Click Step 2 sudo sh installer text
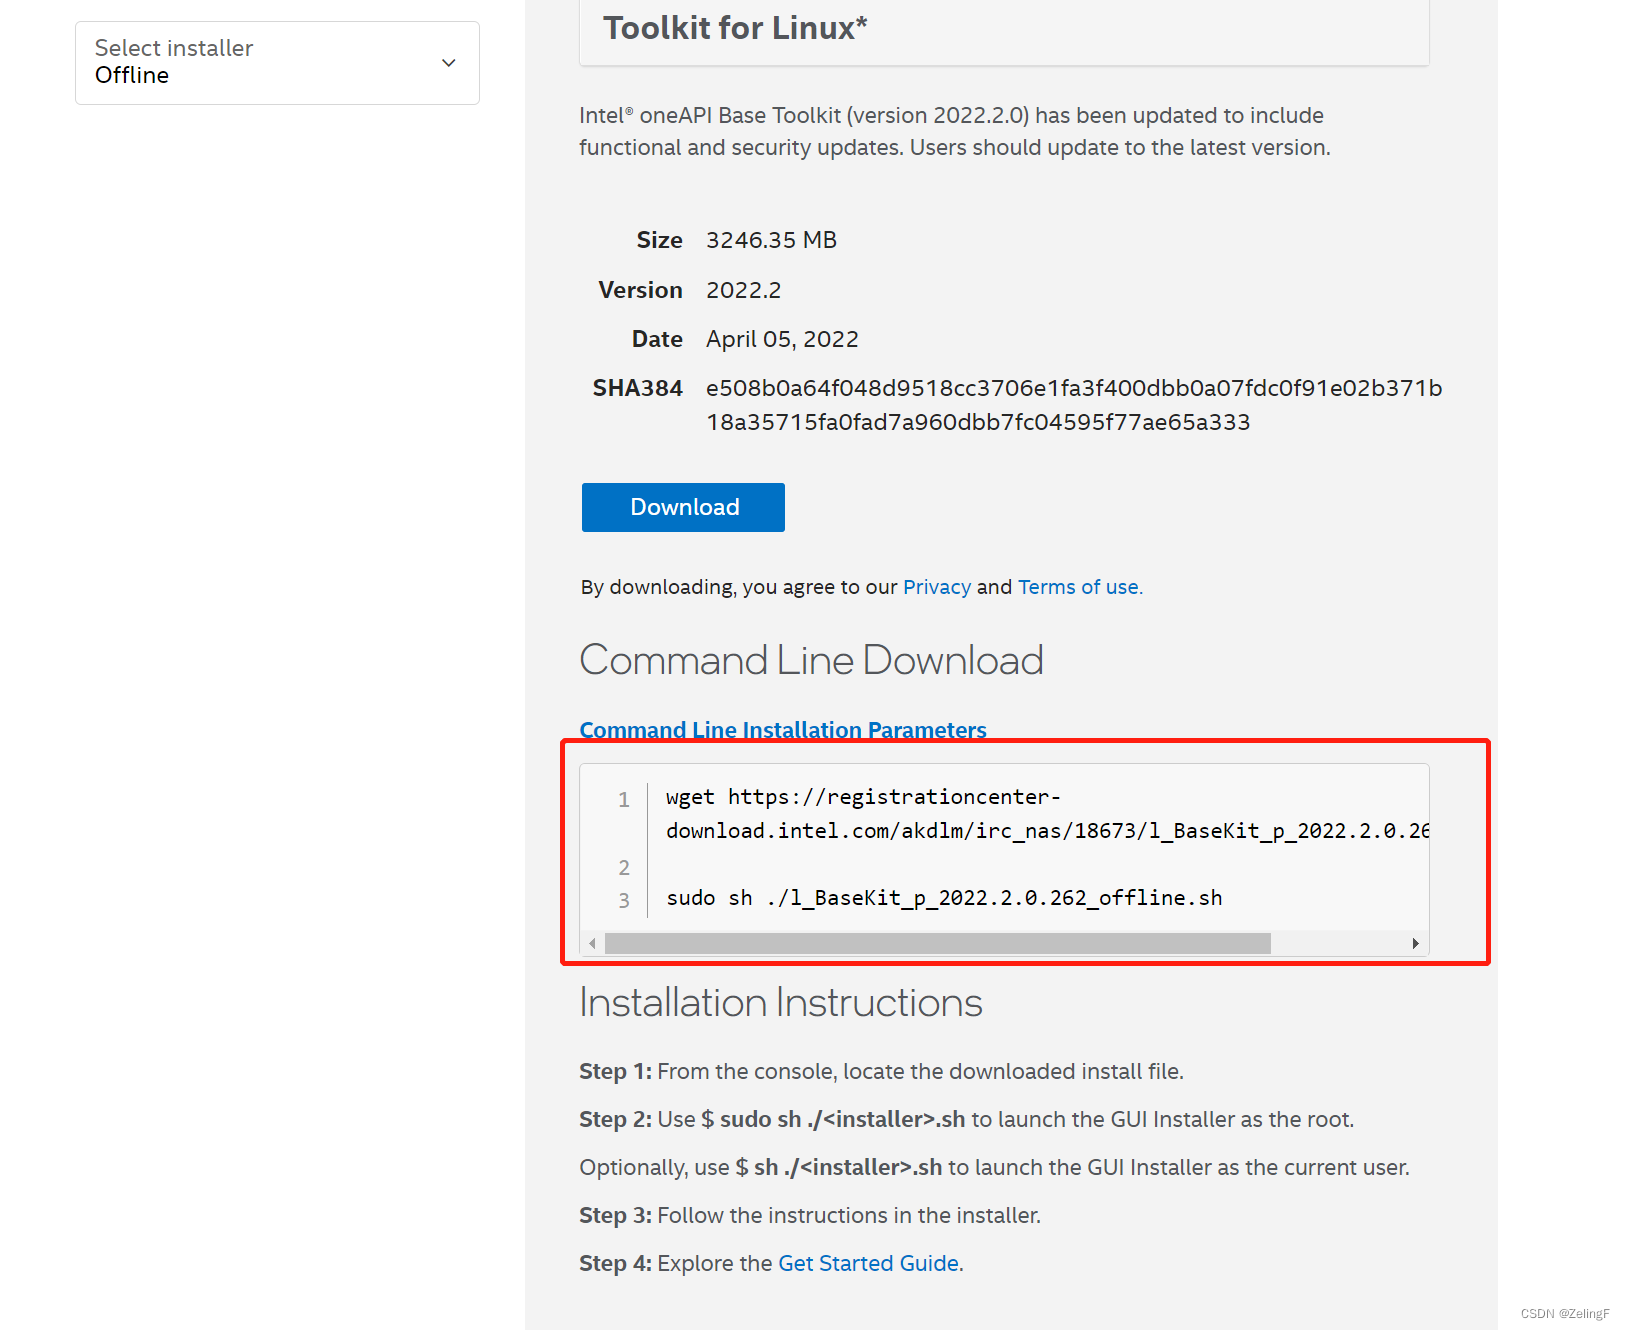1625x1330 pixels. coord(966,1119)
